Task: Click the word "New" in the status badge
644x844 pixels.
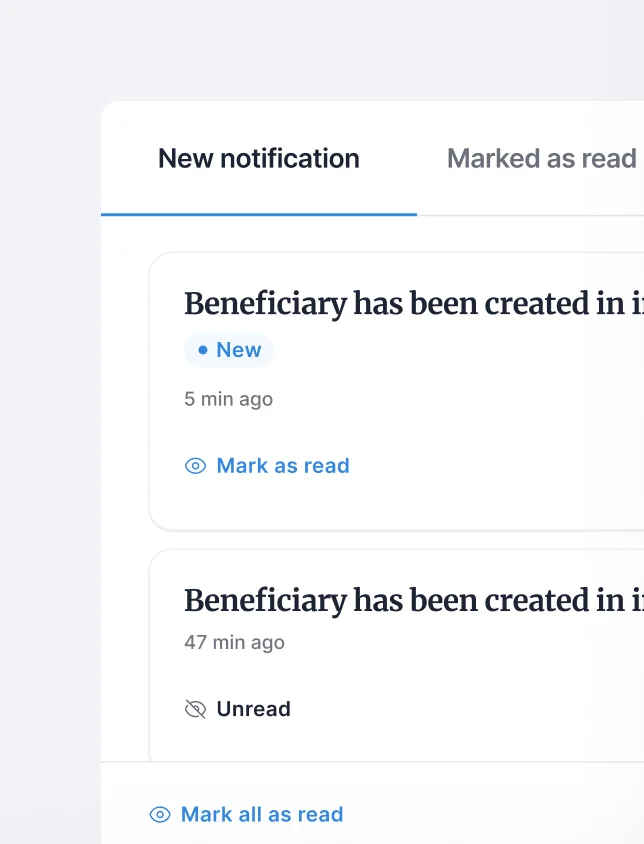Action: coord(239,350)
